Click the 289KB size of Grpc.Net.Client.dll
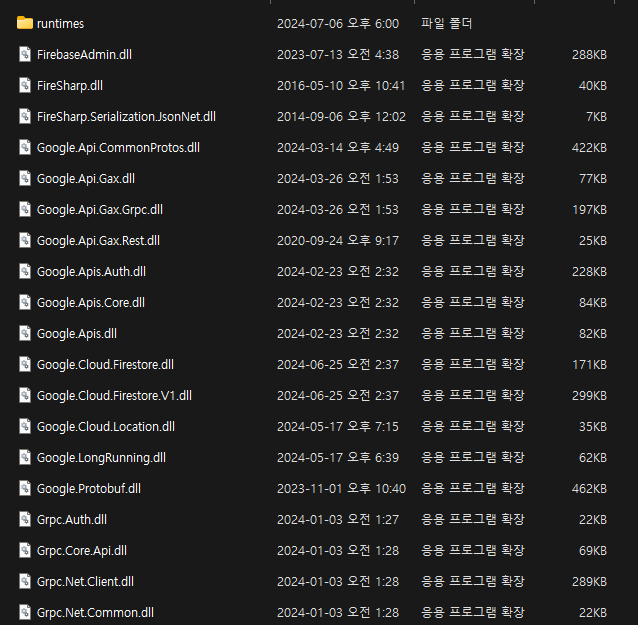The image size is (638, 625). pos(589,581)
